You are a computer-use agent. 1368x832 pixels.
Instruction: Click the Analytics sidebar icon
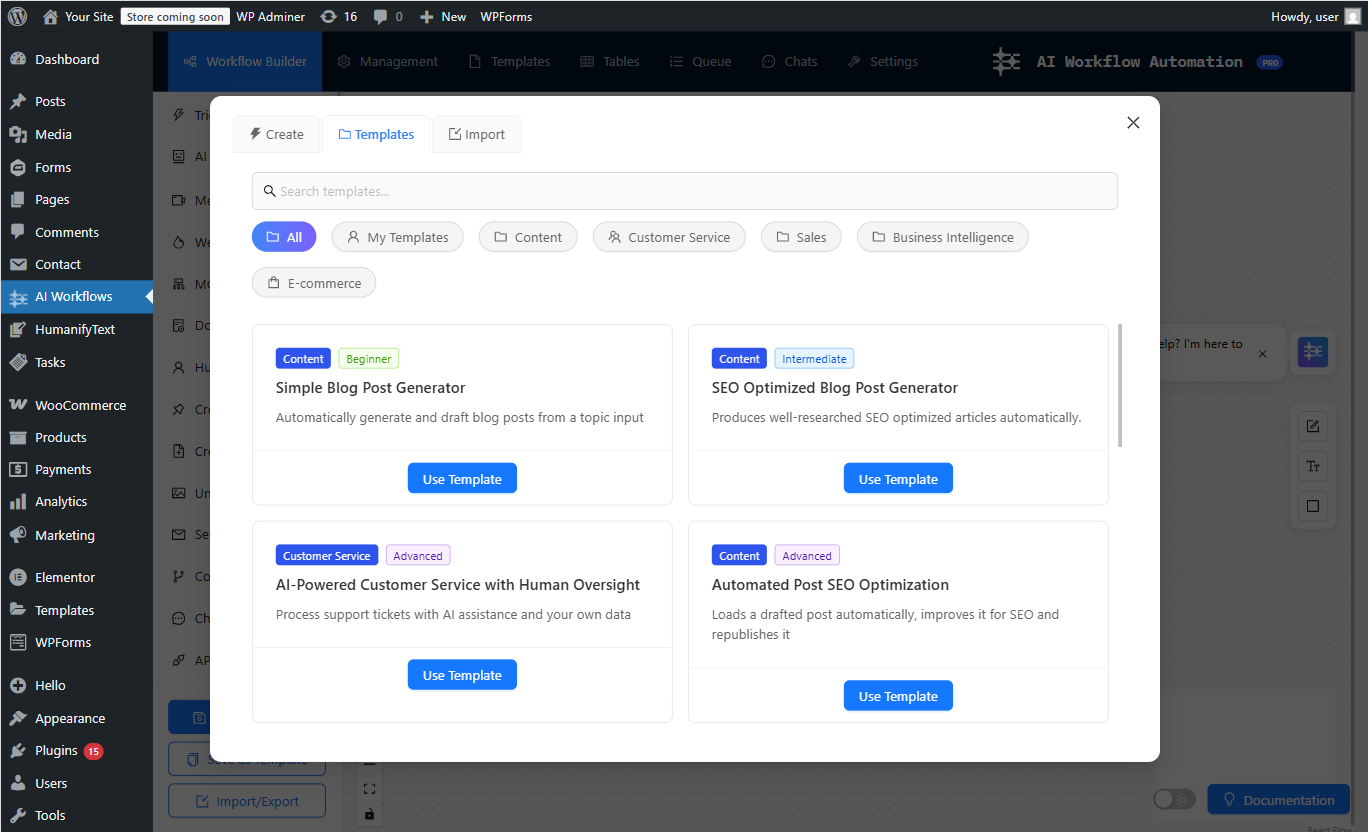click(x=18, y=501)
